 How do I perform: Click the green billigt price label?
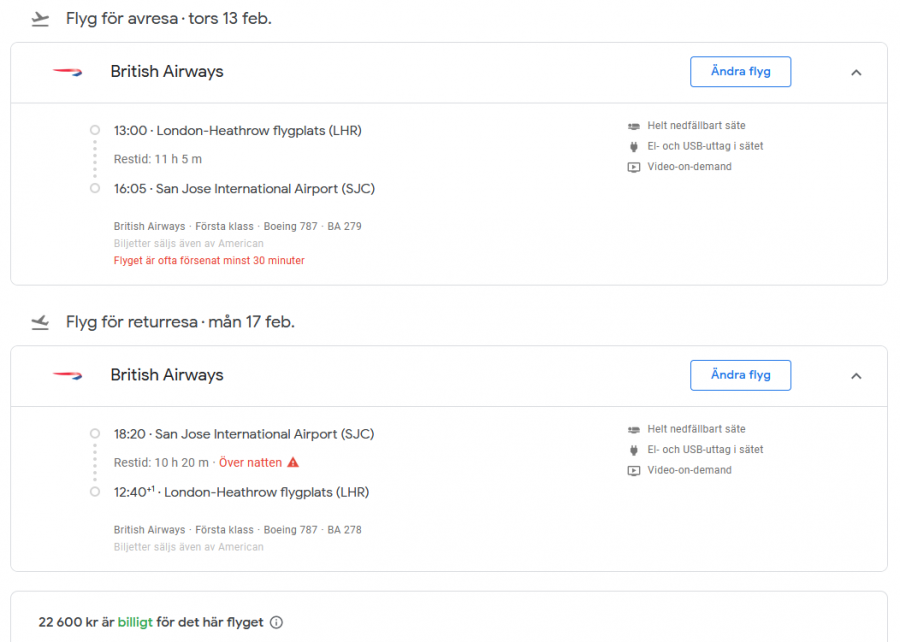[x=135, y=622]
